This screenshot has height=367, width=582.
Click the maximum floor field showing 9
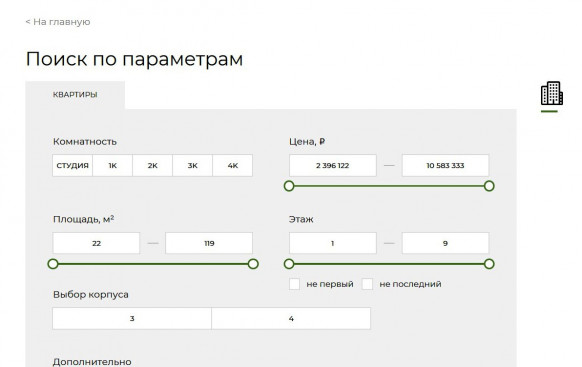click(445, 243)
